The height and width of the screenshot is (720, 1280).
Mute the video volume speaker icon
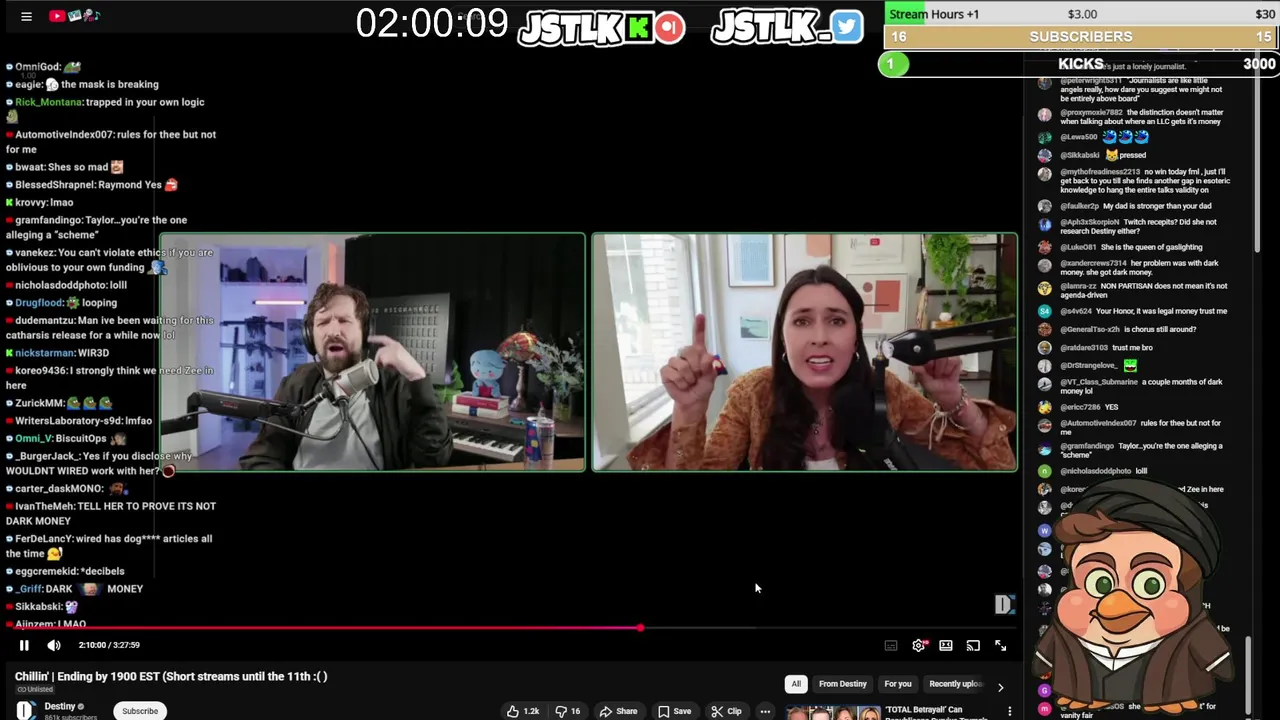point(54,646)
